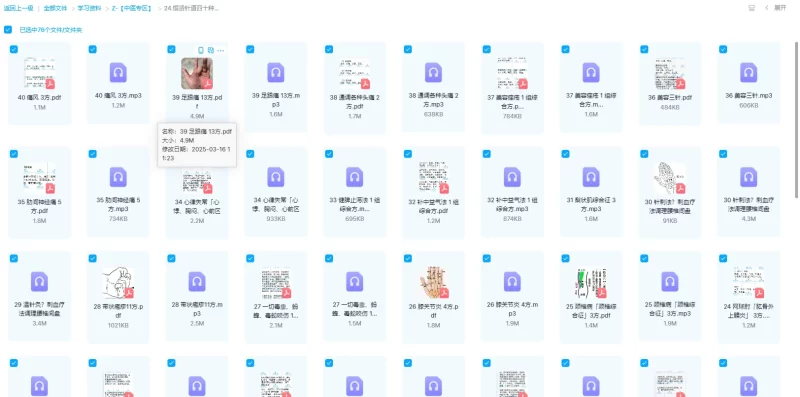The height and width of the screenshot is (397, 800).
Task: Click the headphone icon of 38 mp3 file
Action: (433, 72)
